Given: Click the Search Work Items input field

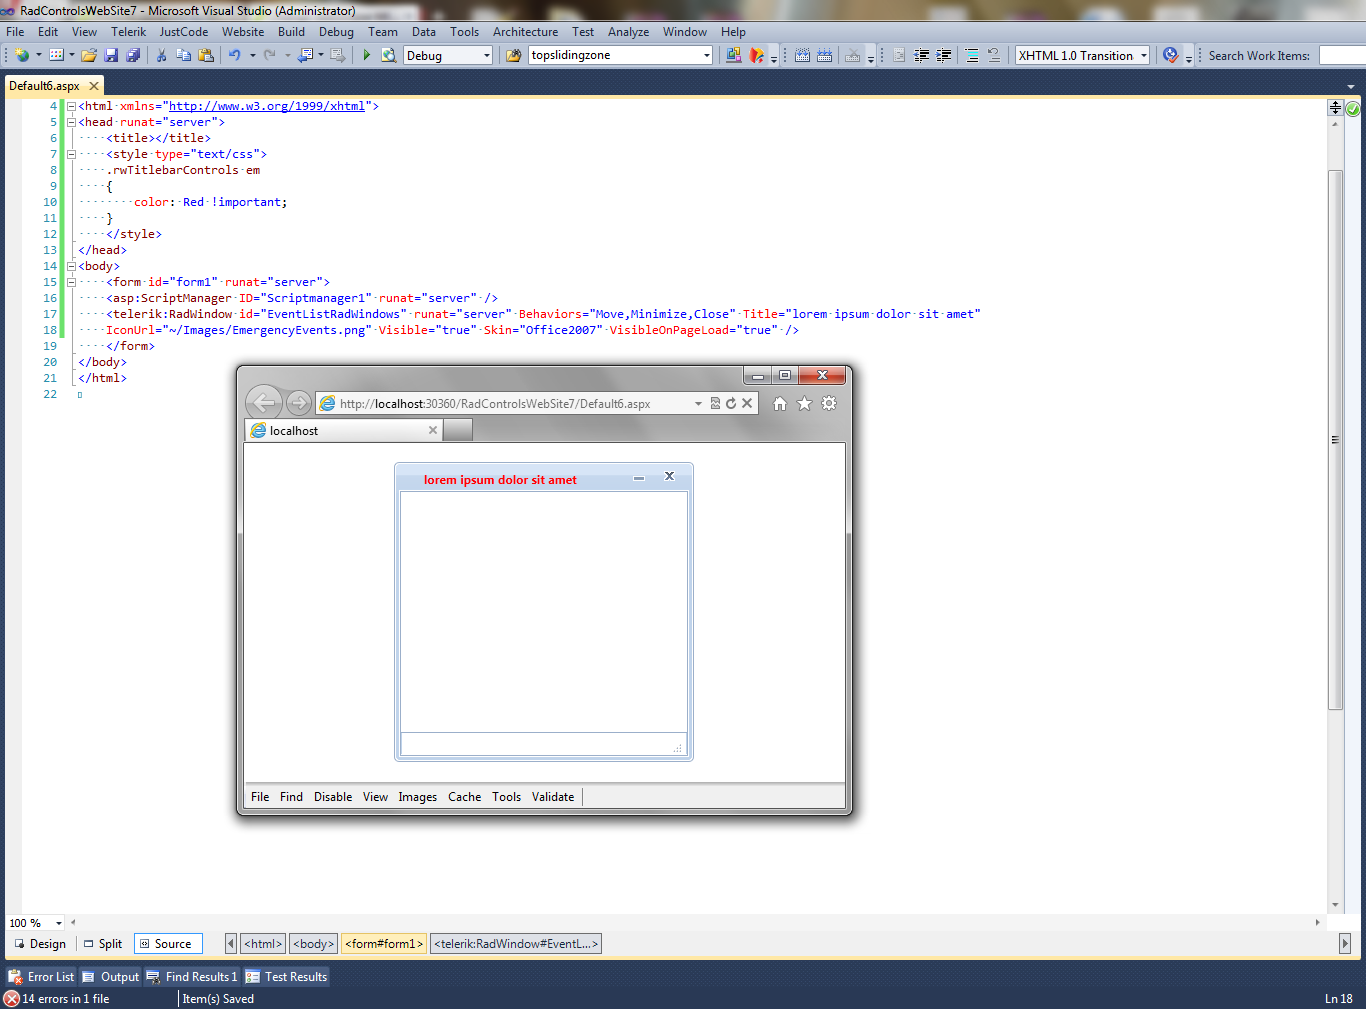Looking at the screenshot, I should click(1342, 55).
